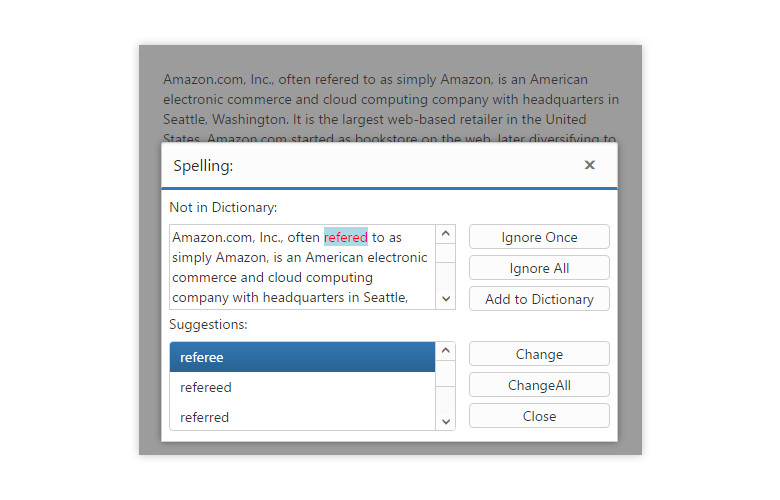Select the 'referee' suggestion
Viewport: 780px width, 500px height.
[x=302, y=357]
